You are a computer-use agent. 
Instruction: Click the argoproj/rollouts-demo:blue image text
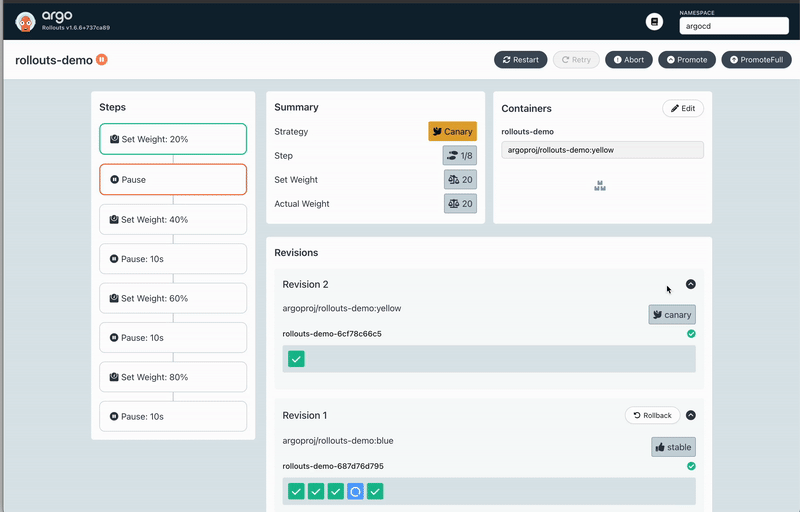point(338,441)
